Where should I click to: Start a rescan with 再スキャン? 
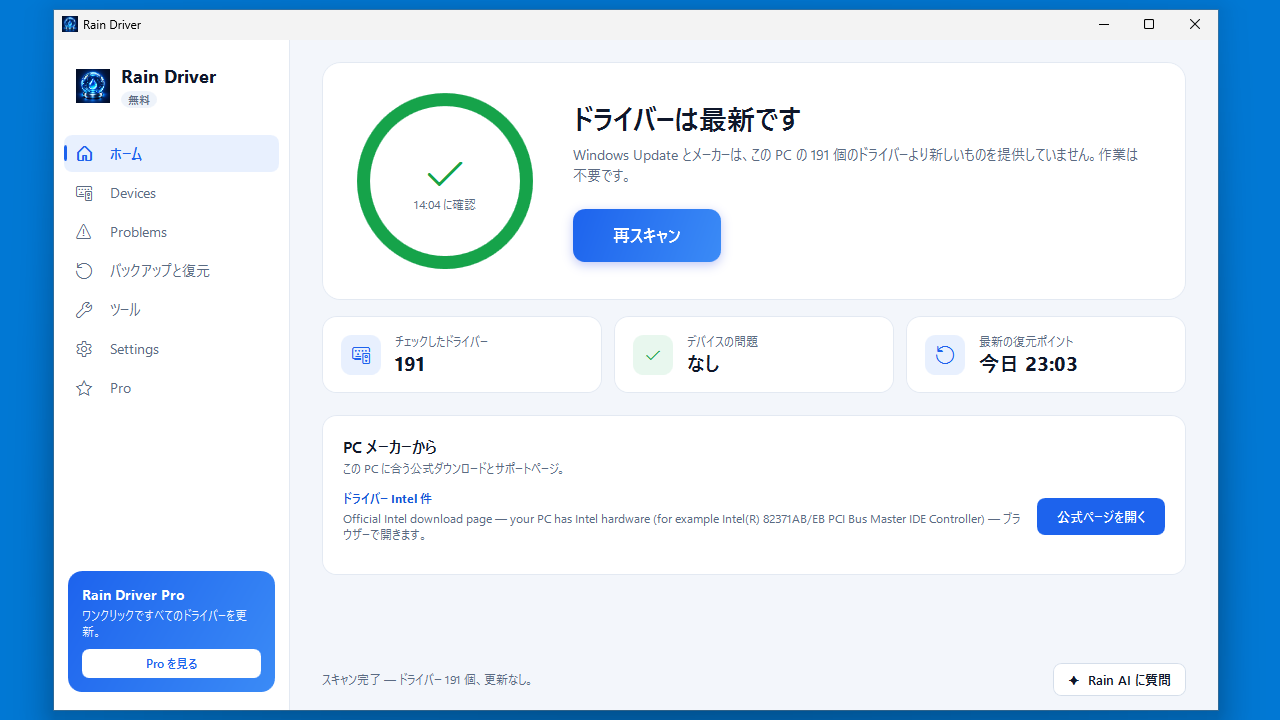pyautogui.click(x=647, y=236)
